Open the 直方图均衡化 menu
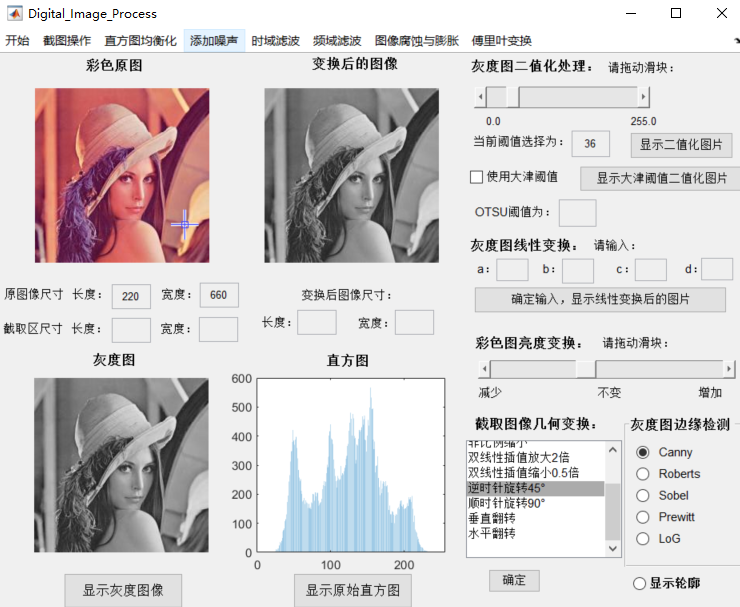The width and height of the screenshot is (740, 607). (x=141, y=41)
